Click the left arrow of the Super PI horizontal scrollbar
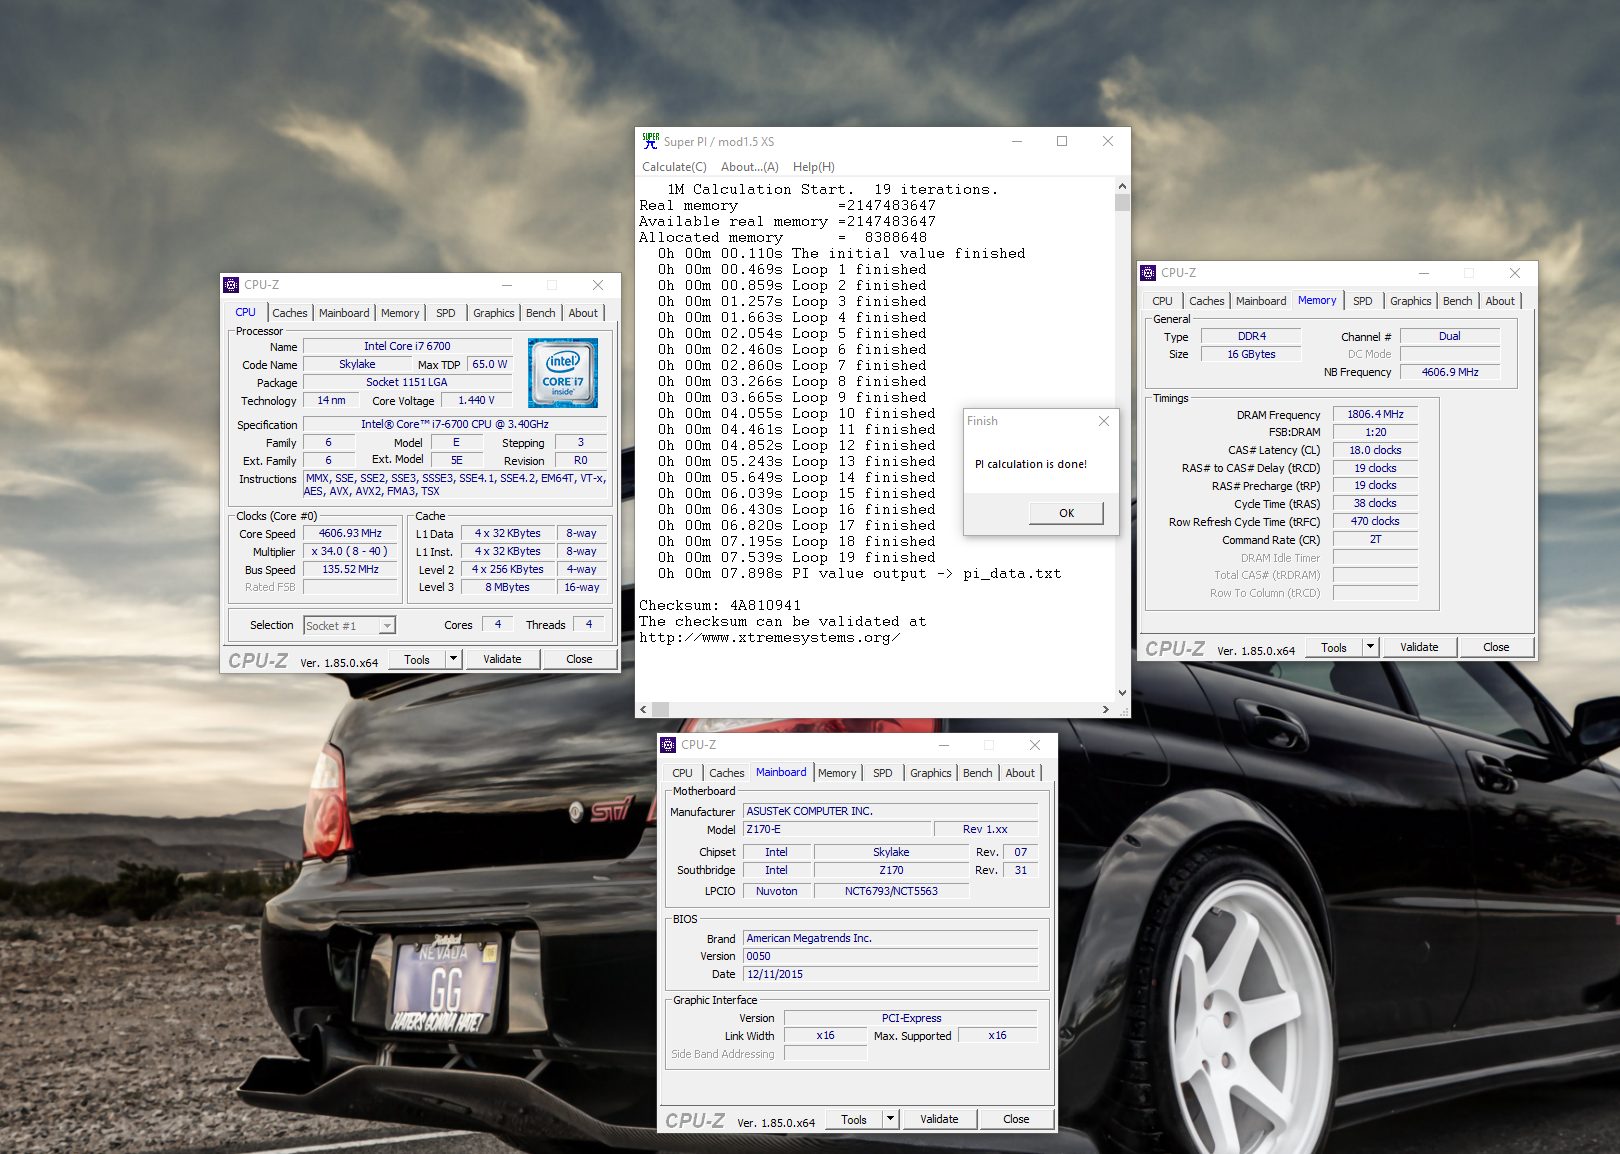 643,709
